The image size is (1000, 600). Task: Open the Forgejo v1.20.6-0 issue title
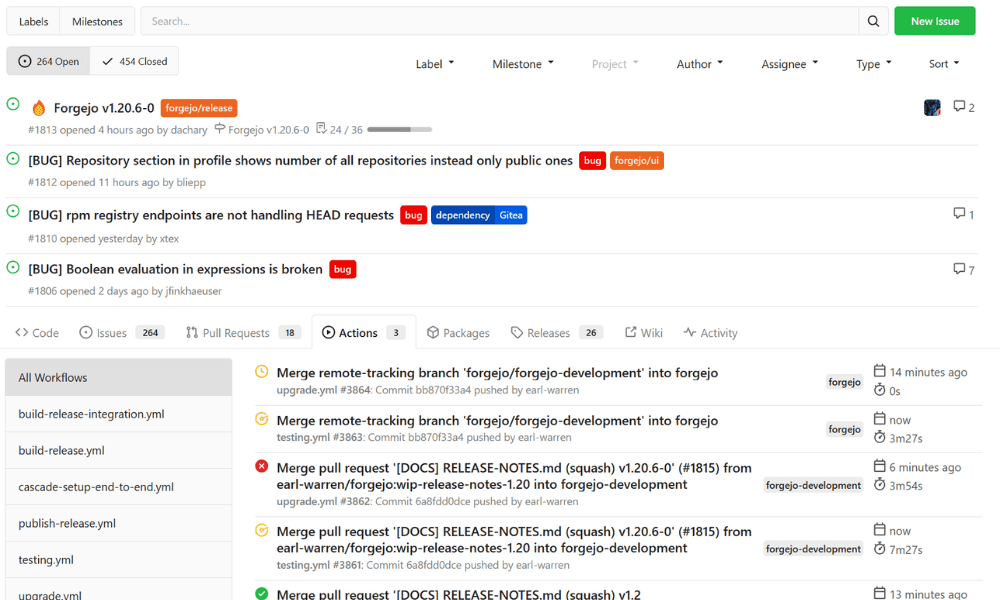[x=104, y=108]
